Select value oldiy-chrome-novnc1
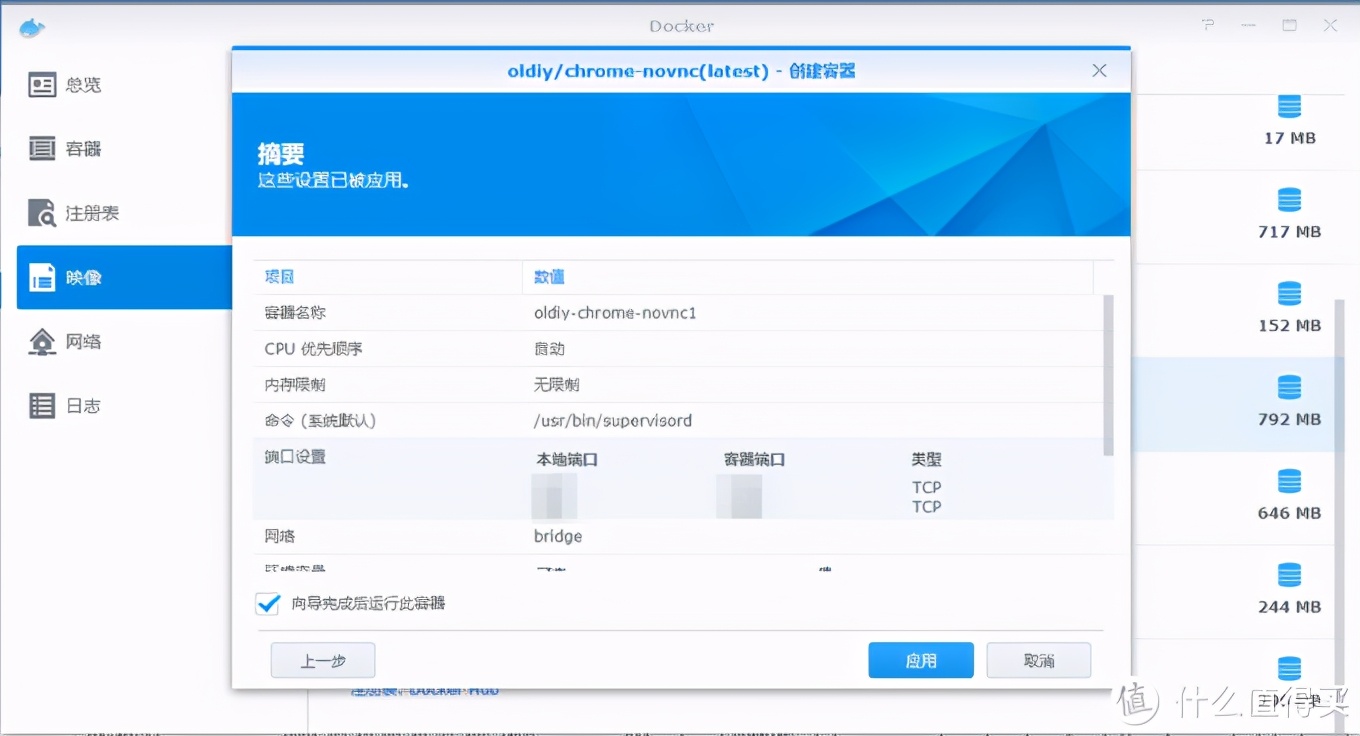The height and width of the screenshot is (736, 1360). [615, 313]
